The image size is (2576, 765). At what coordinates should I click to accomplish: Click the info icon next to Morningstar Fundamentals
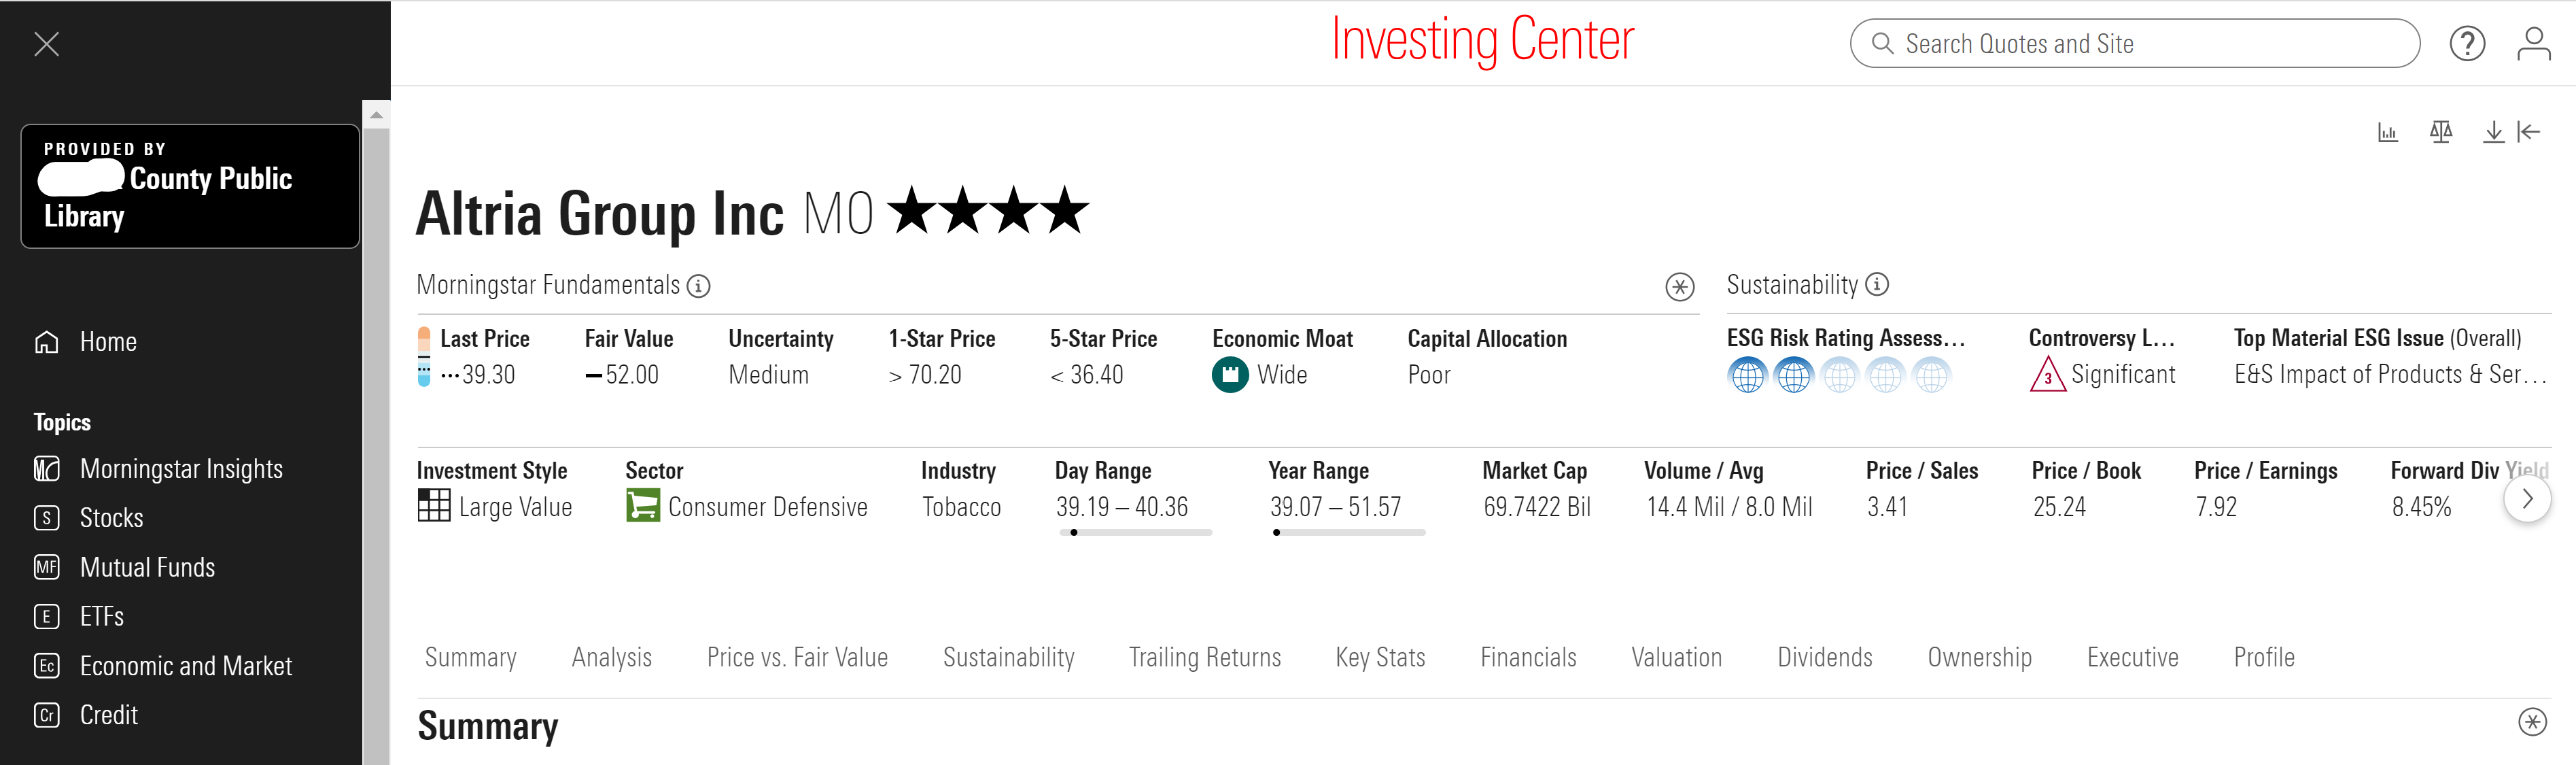click(699, 286)
